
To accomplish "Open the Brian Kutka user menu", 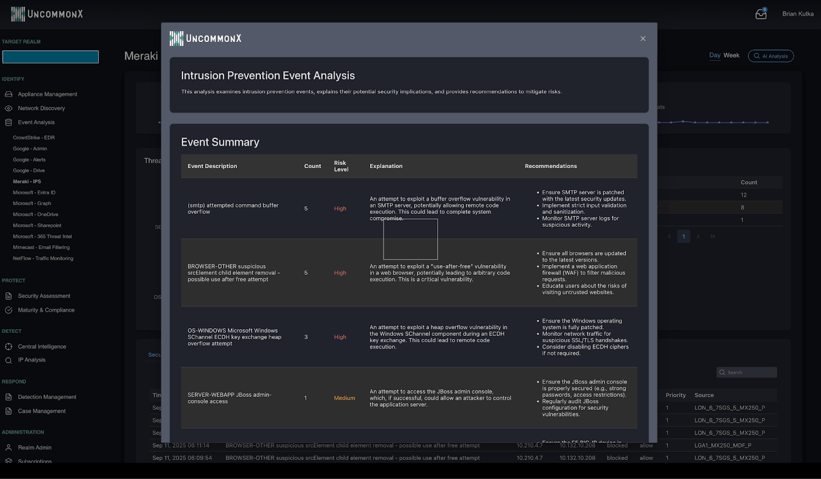I will pos(797,14).
